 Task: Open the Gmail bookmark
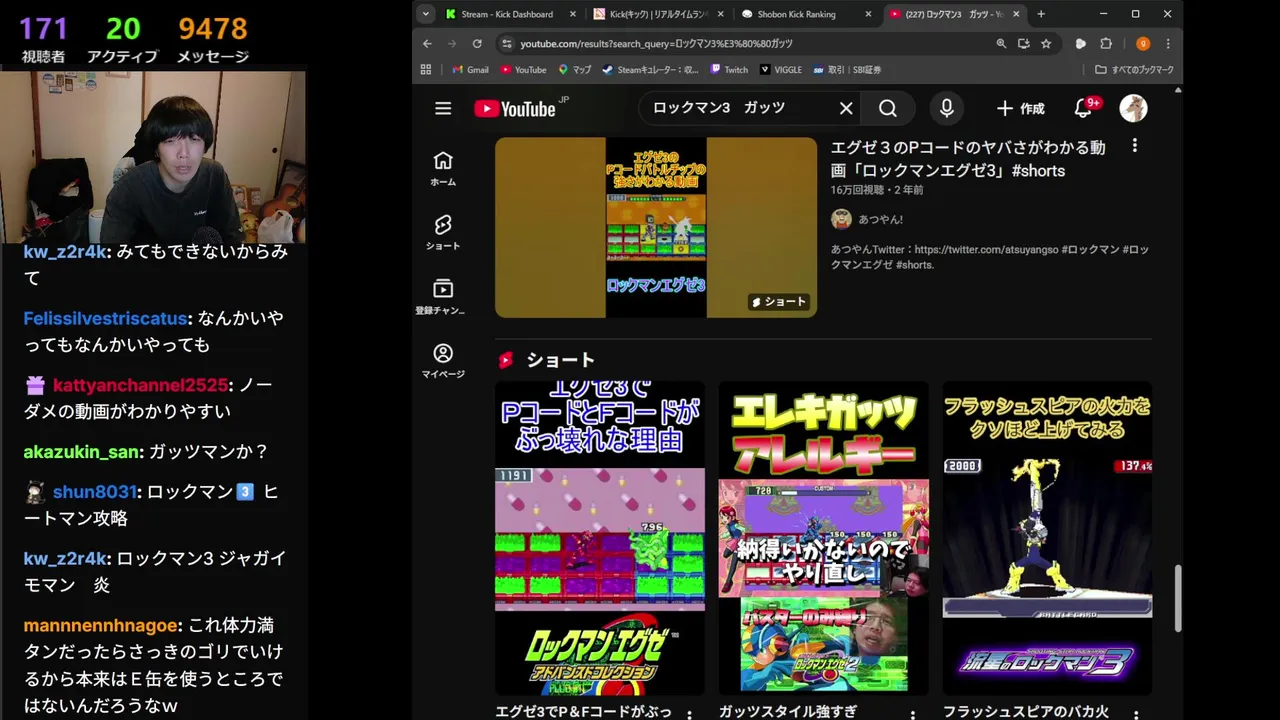click(x=470, y=70)
